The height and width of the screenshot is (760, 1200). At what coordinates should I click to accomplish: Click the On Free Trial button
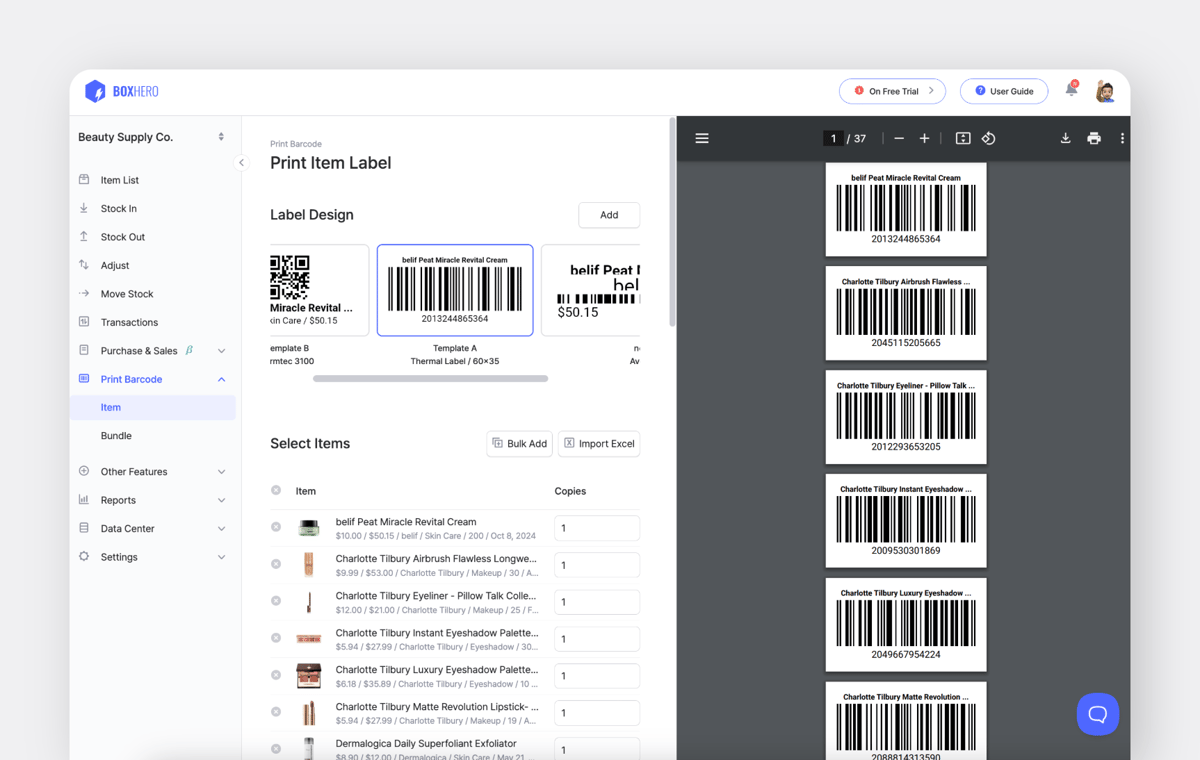[x=892, y=91]
